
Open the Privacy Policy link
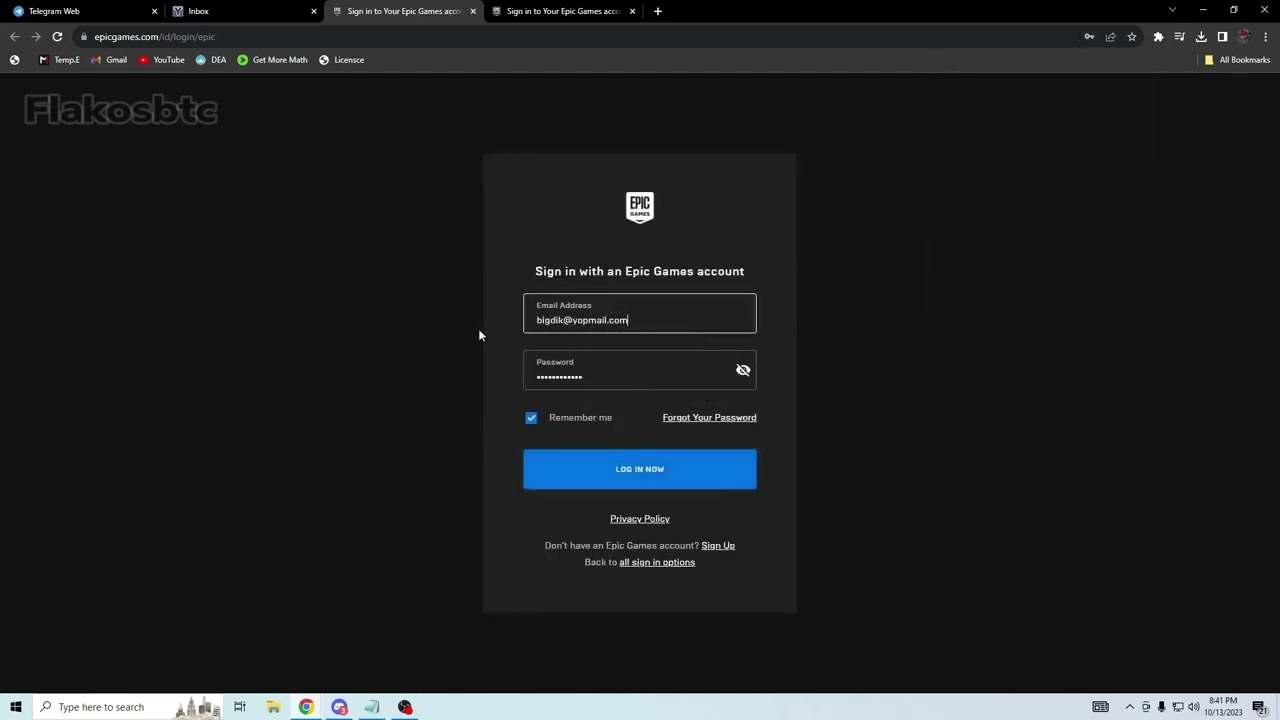click(640, 519)
